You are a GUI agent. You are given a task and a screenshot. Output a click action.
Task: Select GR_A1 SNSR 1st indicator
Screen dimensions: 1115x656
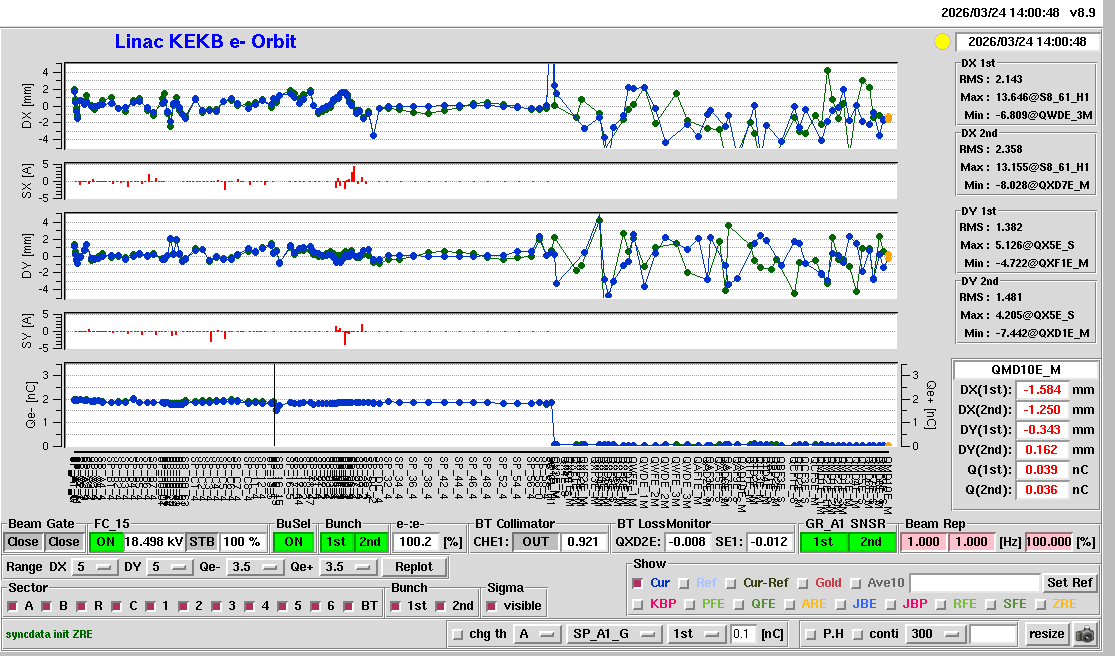coord(824,542)
